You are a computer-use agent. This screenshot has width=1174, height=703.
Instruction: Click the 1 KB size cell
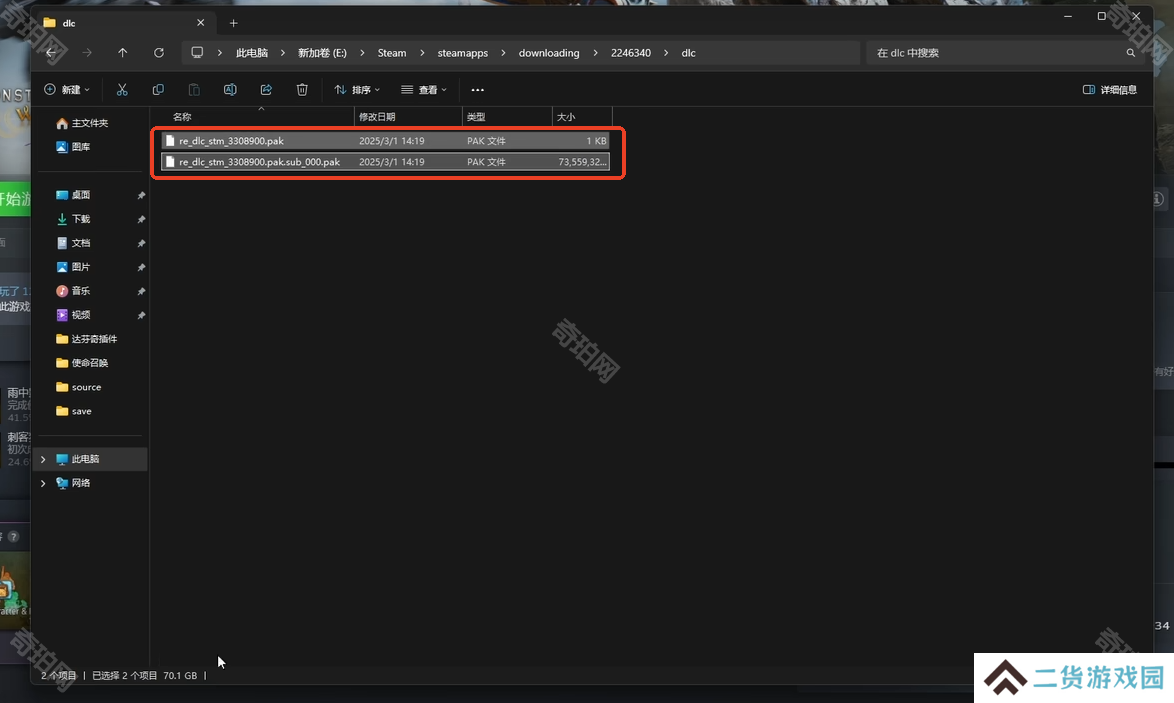coord(596,141)
